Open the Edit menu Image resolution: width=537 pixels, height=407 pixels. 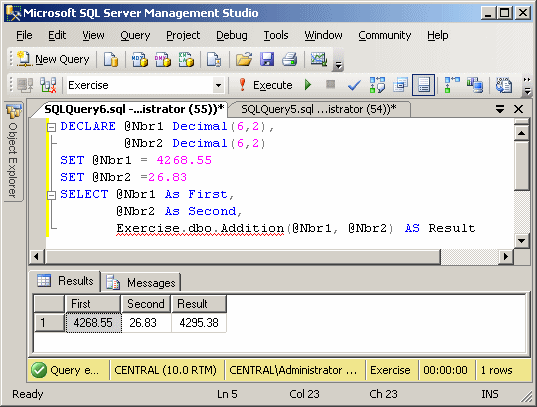pyautogui.click(x=57, y=35)
